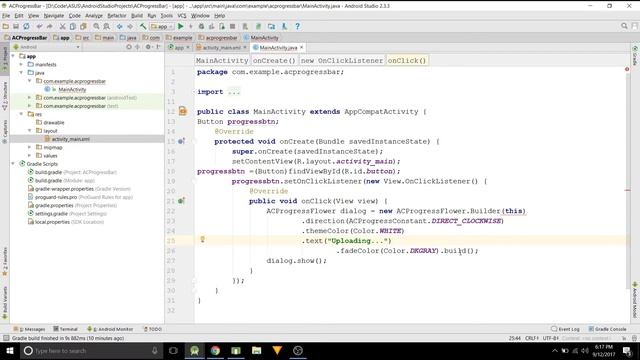The height and width of the screenshot is (360, 640).
Task: Expand com.example.acprogressbar (androidTest) node
Action: [30, 98]
